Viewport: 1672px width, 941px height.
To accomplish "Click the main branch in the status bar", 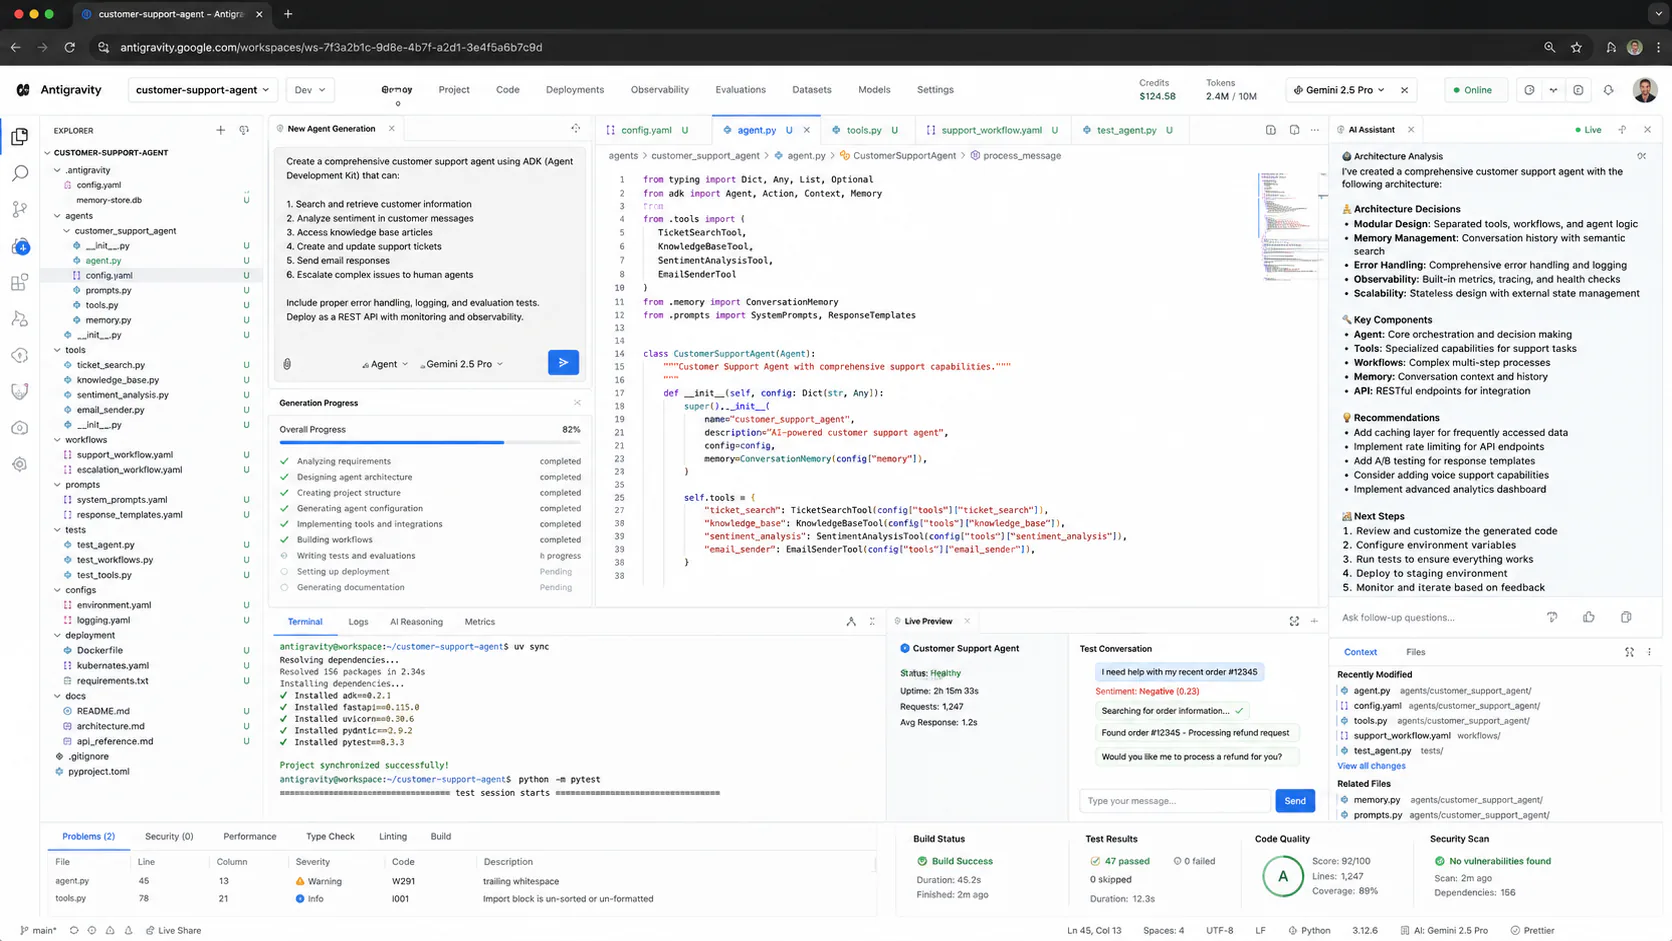I will pos(39,930).
